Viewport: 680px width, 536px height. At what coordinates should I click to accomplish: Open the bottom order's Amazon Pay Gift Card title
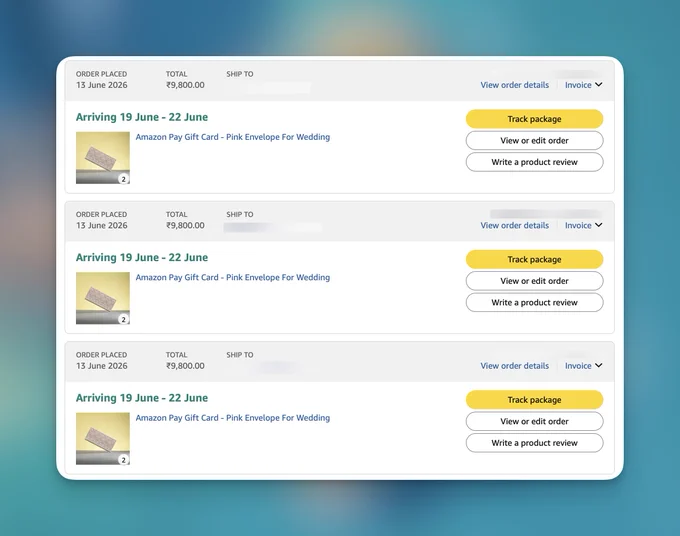(232, 418)
